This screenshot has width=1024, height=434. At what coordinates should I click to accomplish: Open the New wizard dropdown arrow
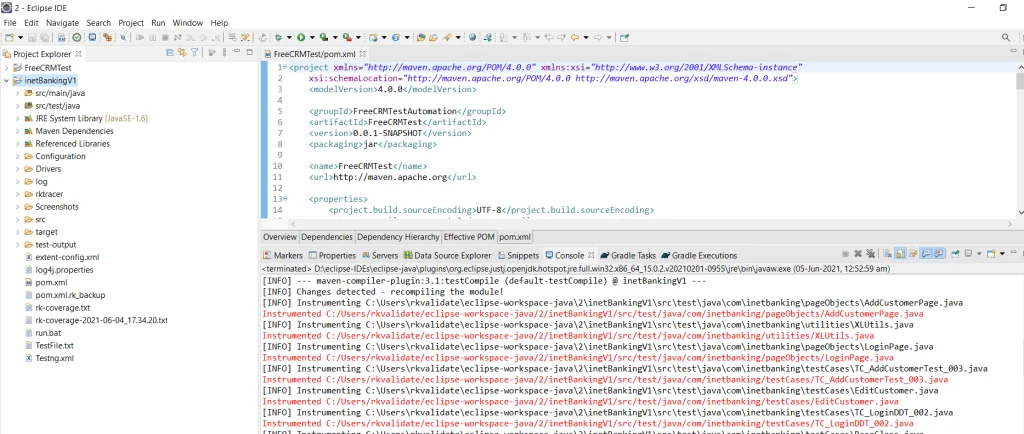coord(20,37)
